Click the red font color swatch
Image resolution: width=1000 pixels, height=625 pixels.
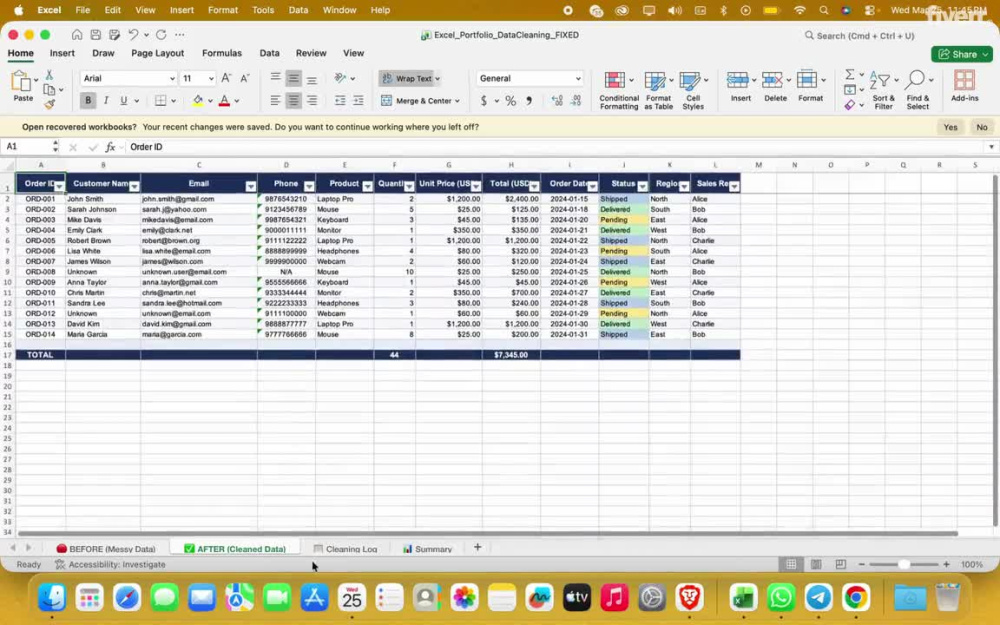[224, 101]
